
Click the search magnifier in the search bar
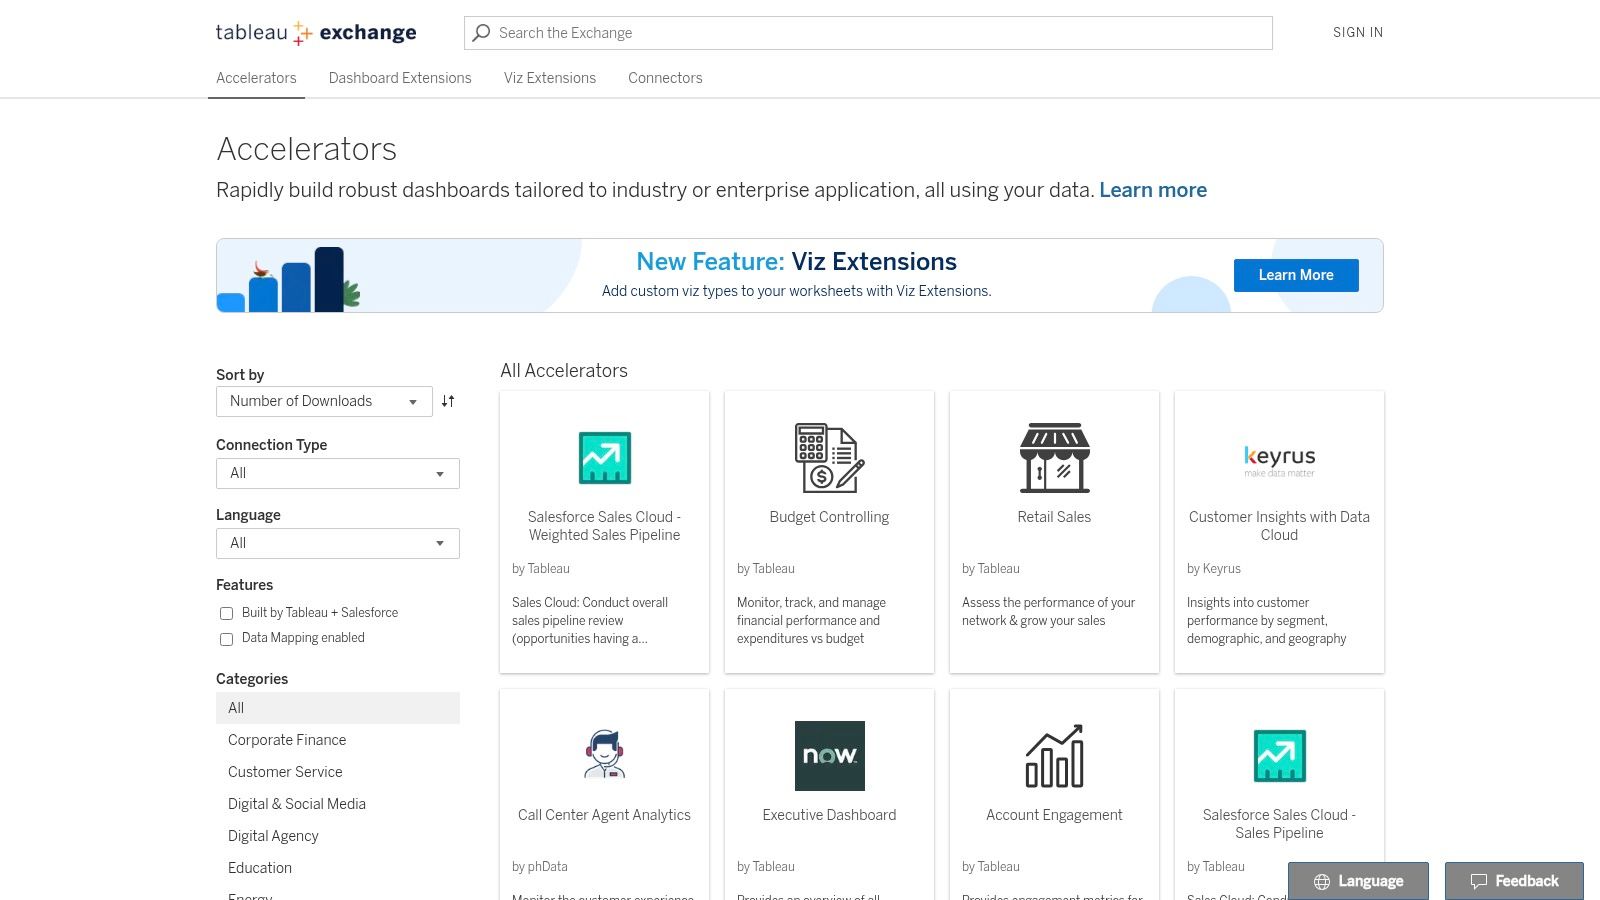click(481, 32)
